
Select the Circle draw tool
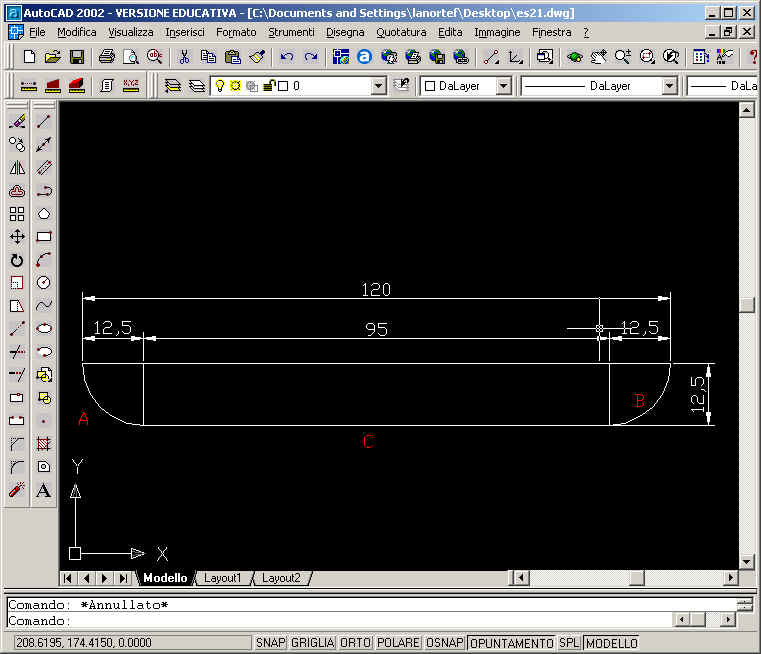tap(44, 283)
